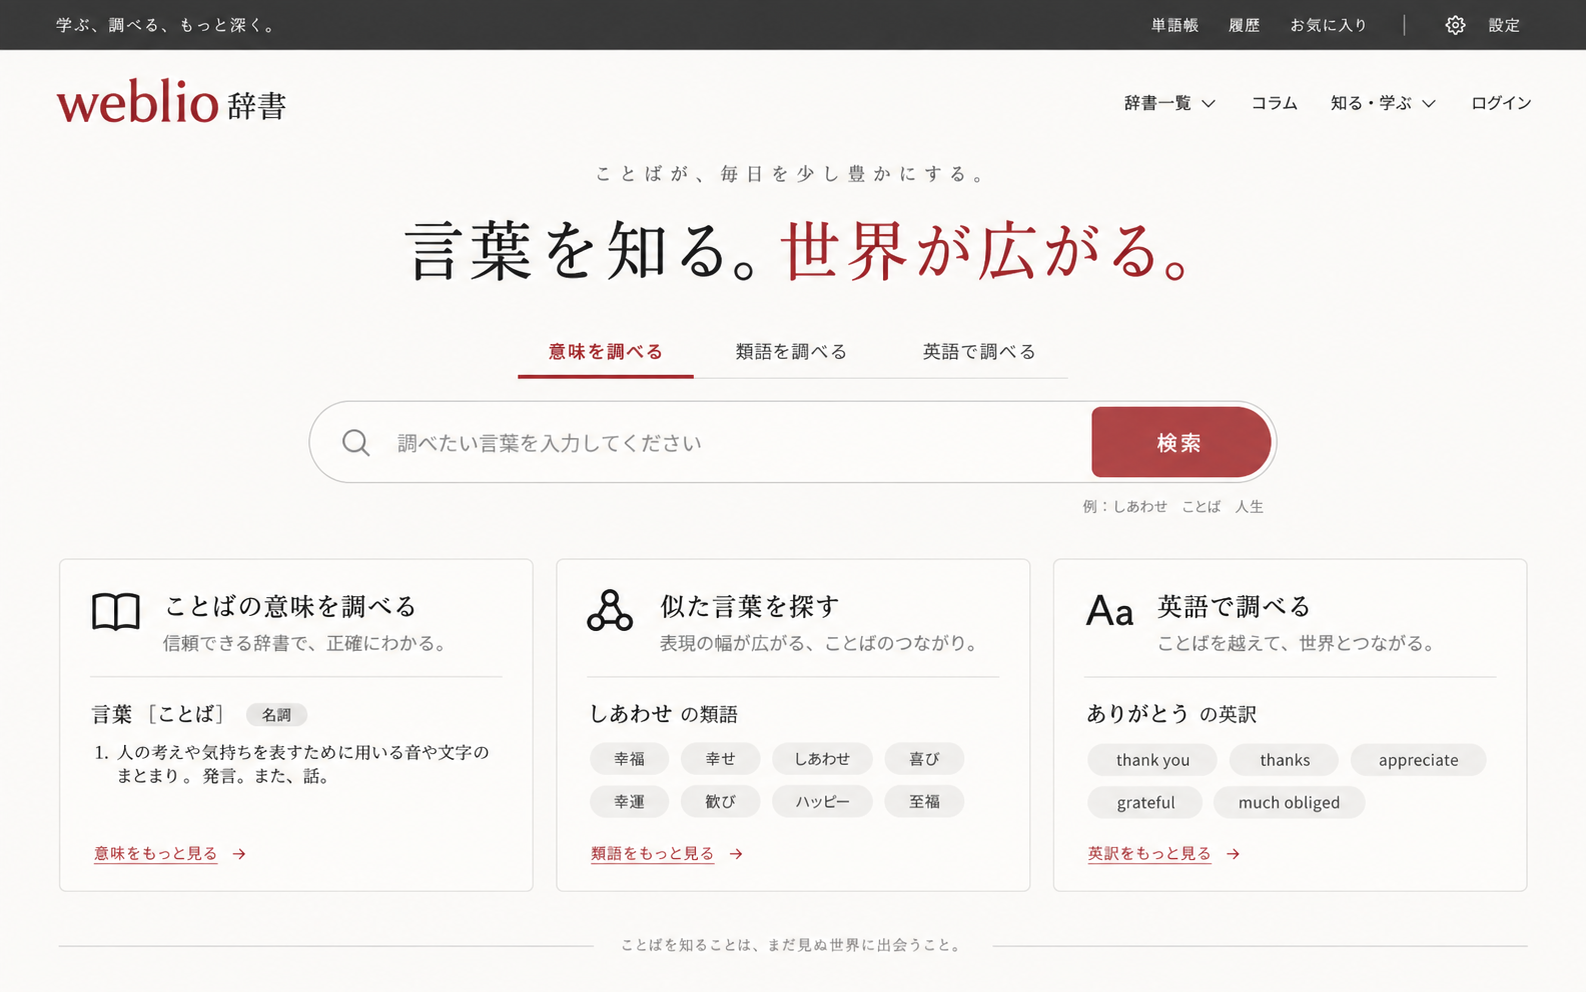
Task: Click the open book icon
Action: 116,611
